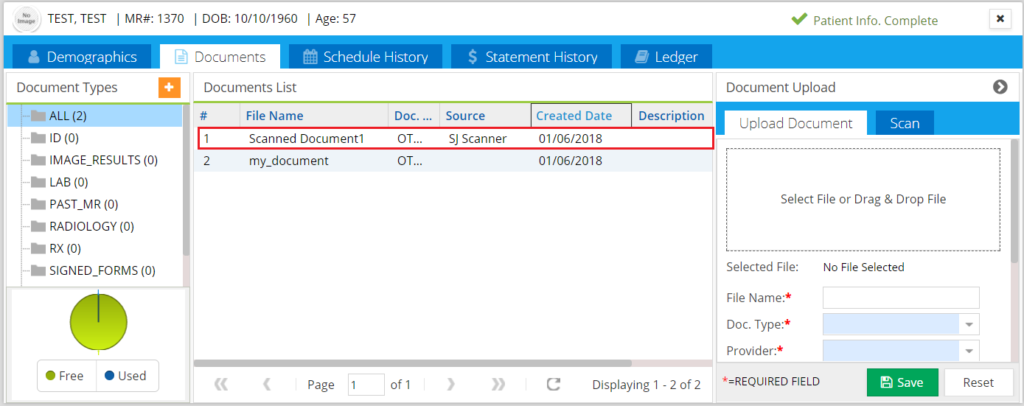The height and width of the screenshot is (406, 1024).
Task: Click the No File Selected text
Action: (x=863, y=267)
